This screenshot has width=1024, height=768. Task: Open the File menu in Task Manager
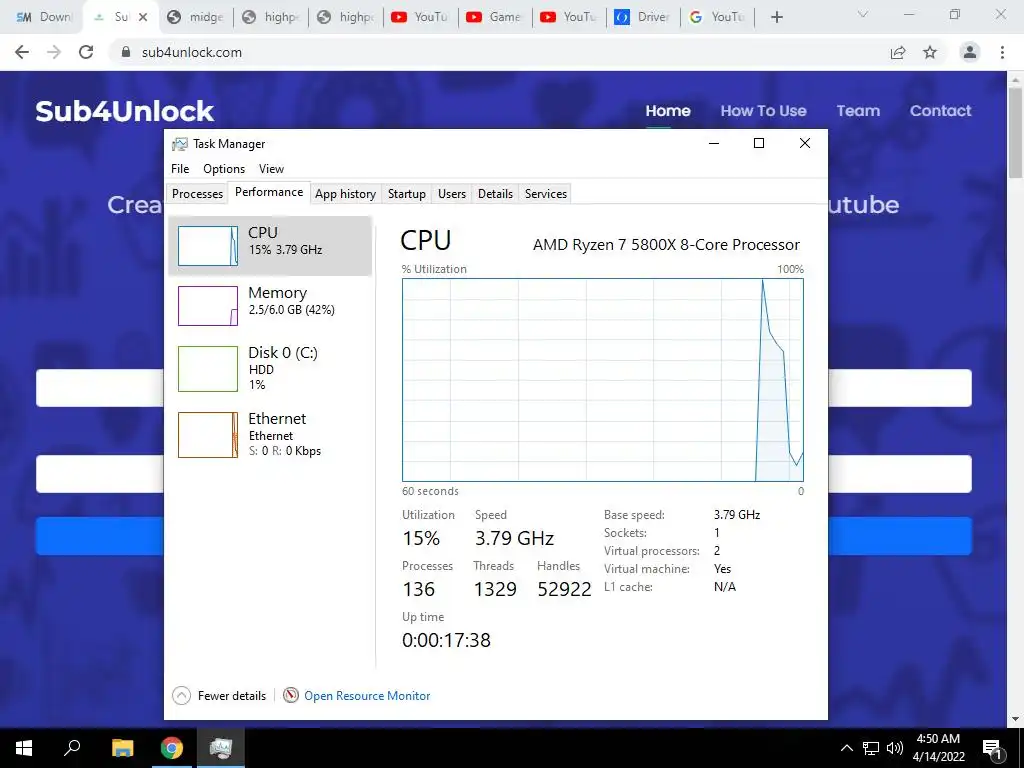(180, 168)
